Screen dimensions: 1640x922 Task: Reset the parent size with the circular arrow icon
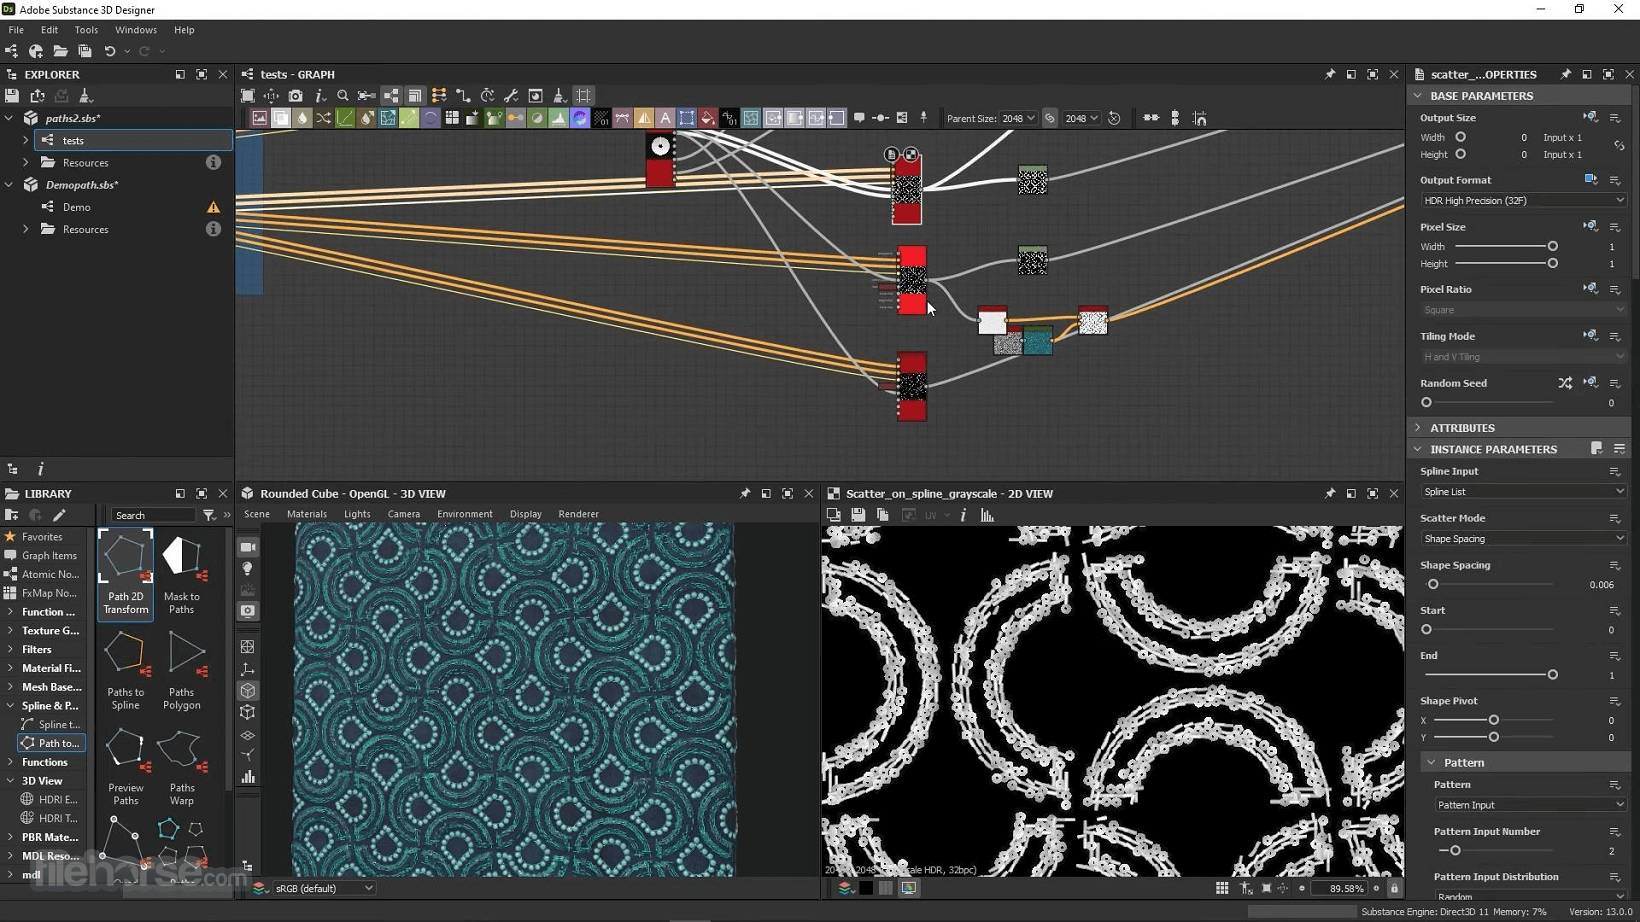click(1114, 118)
